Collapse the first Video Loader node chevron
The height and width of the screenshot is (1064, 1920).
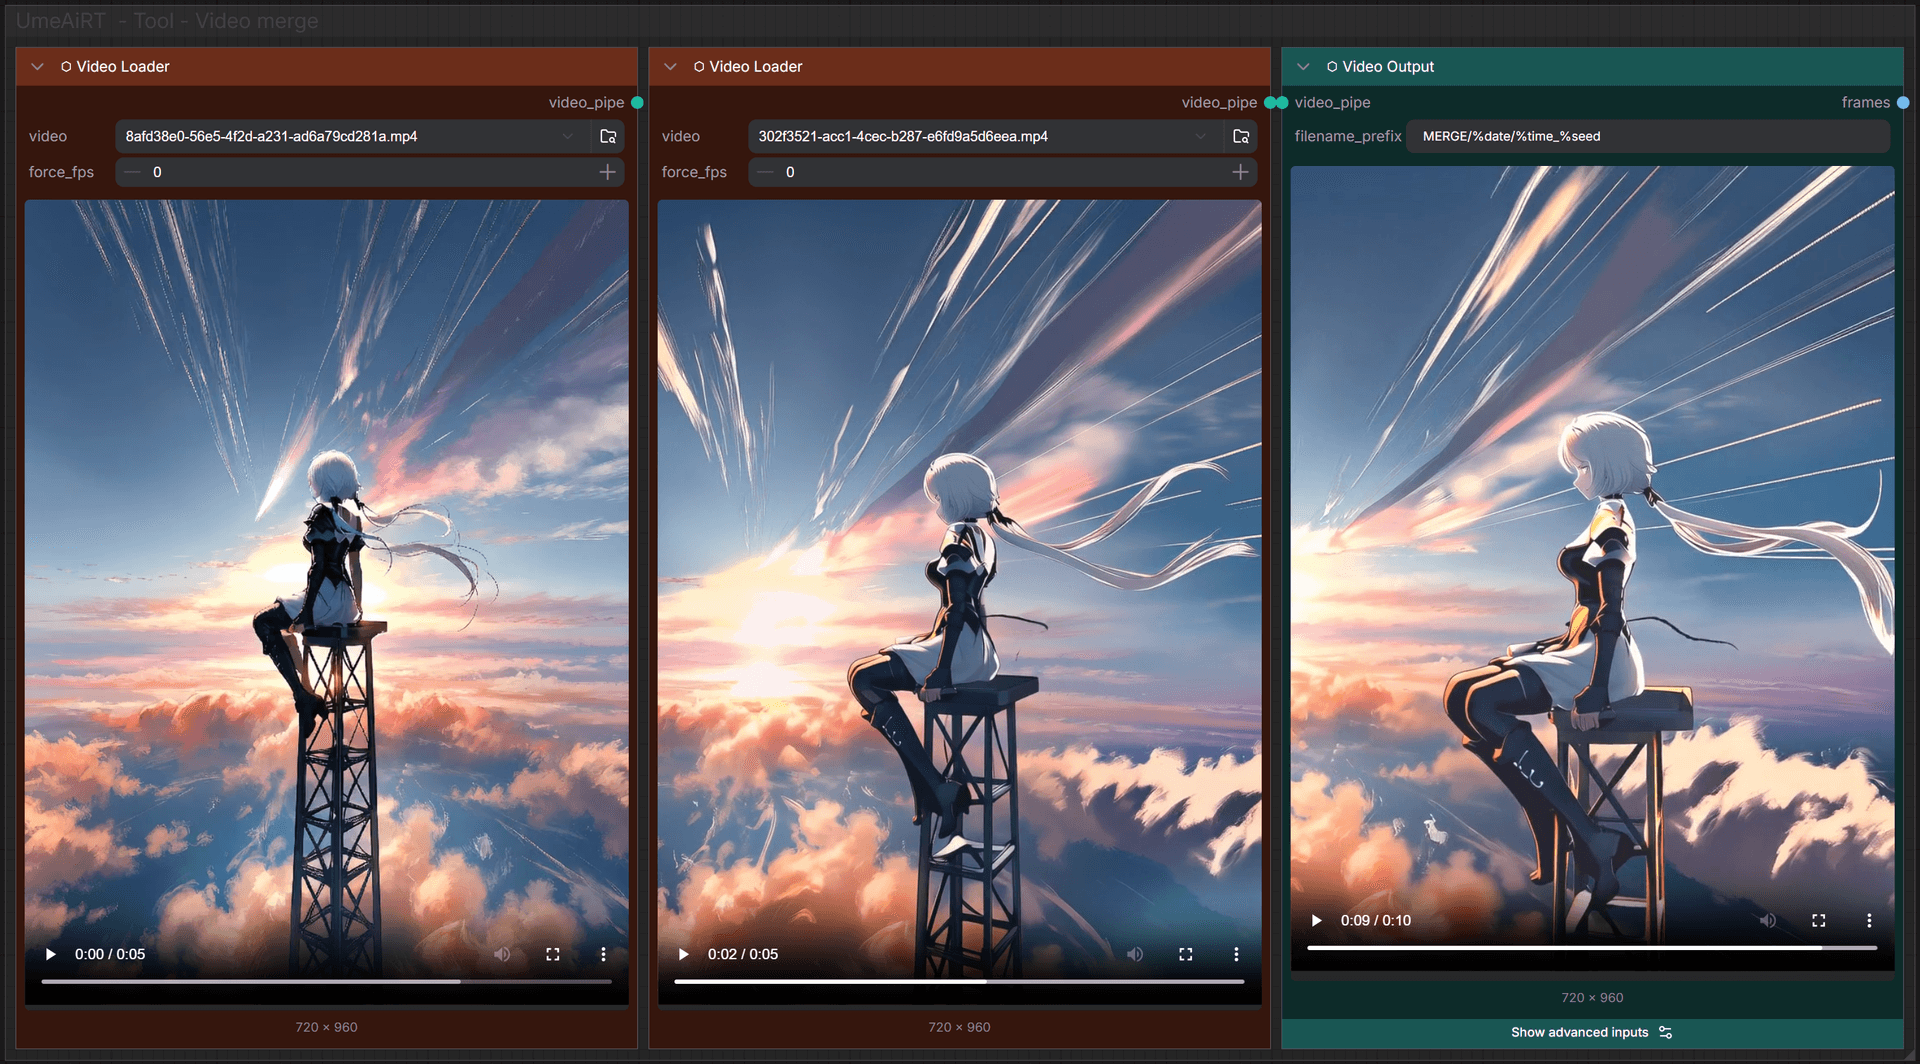tap(37, 66)
